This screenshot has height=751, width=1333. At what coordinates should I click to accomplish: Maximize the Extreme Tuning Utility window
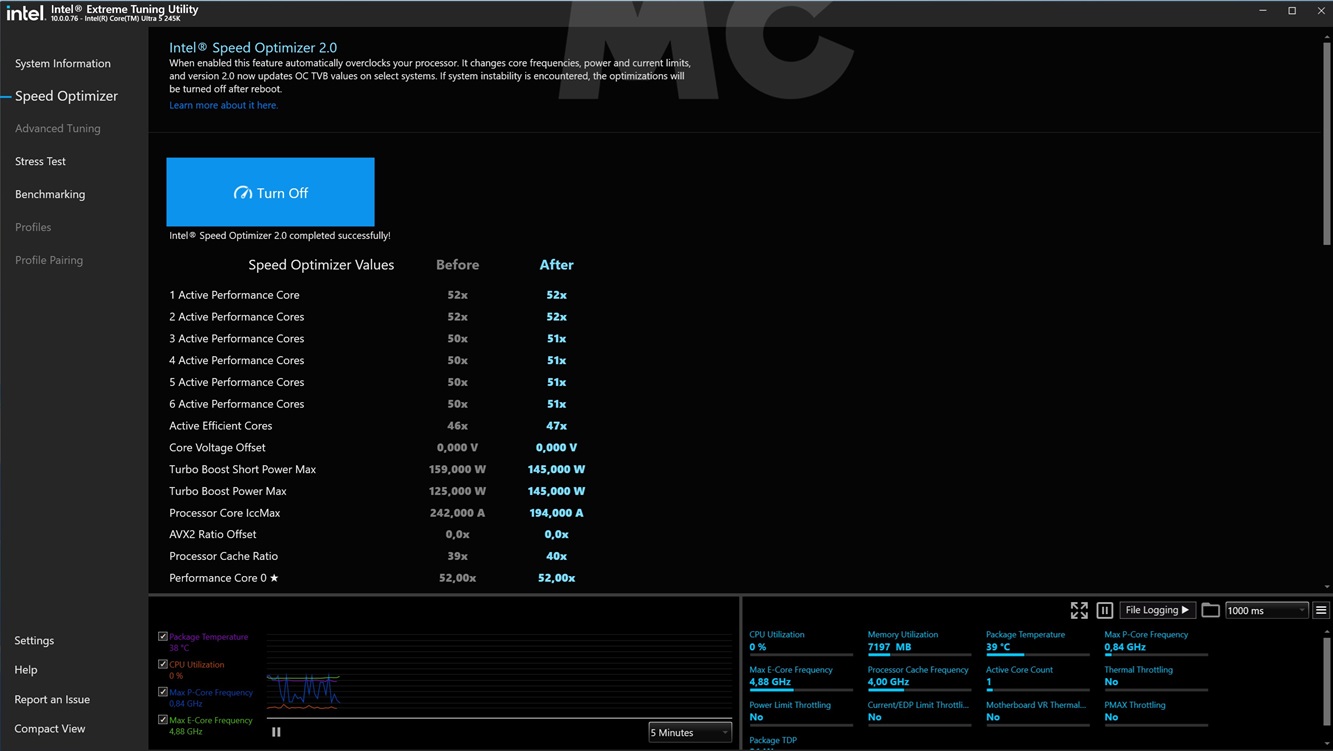(1292, 11)
